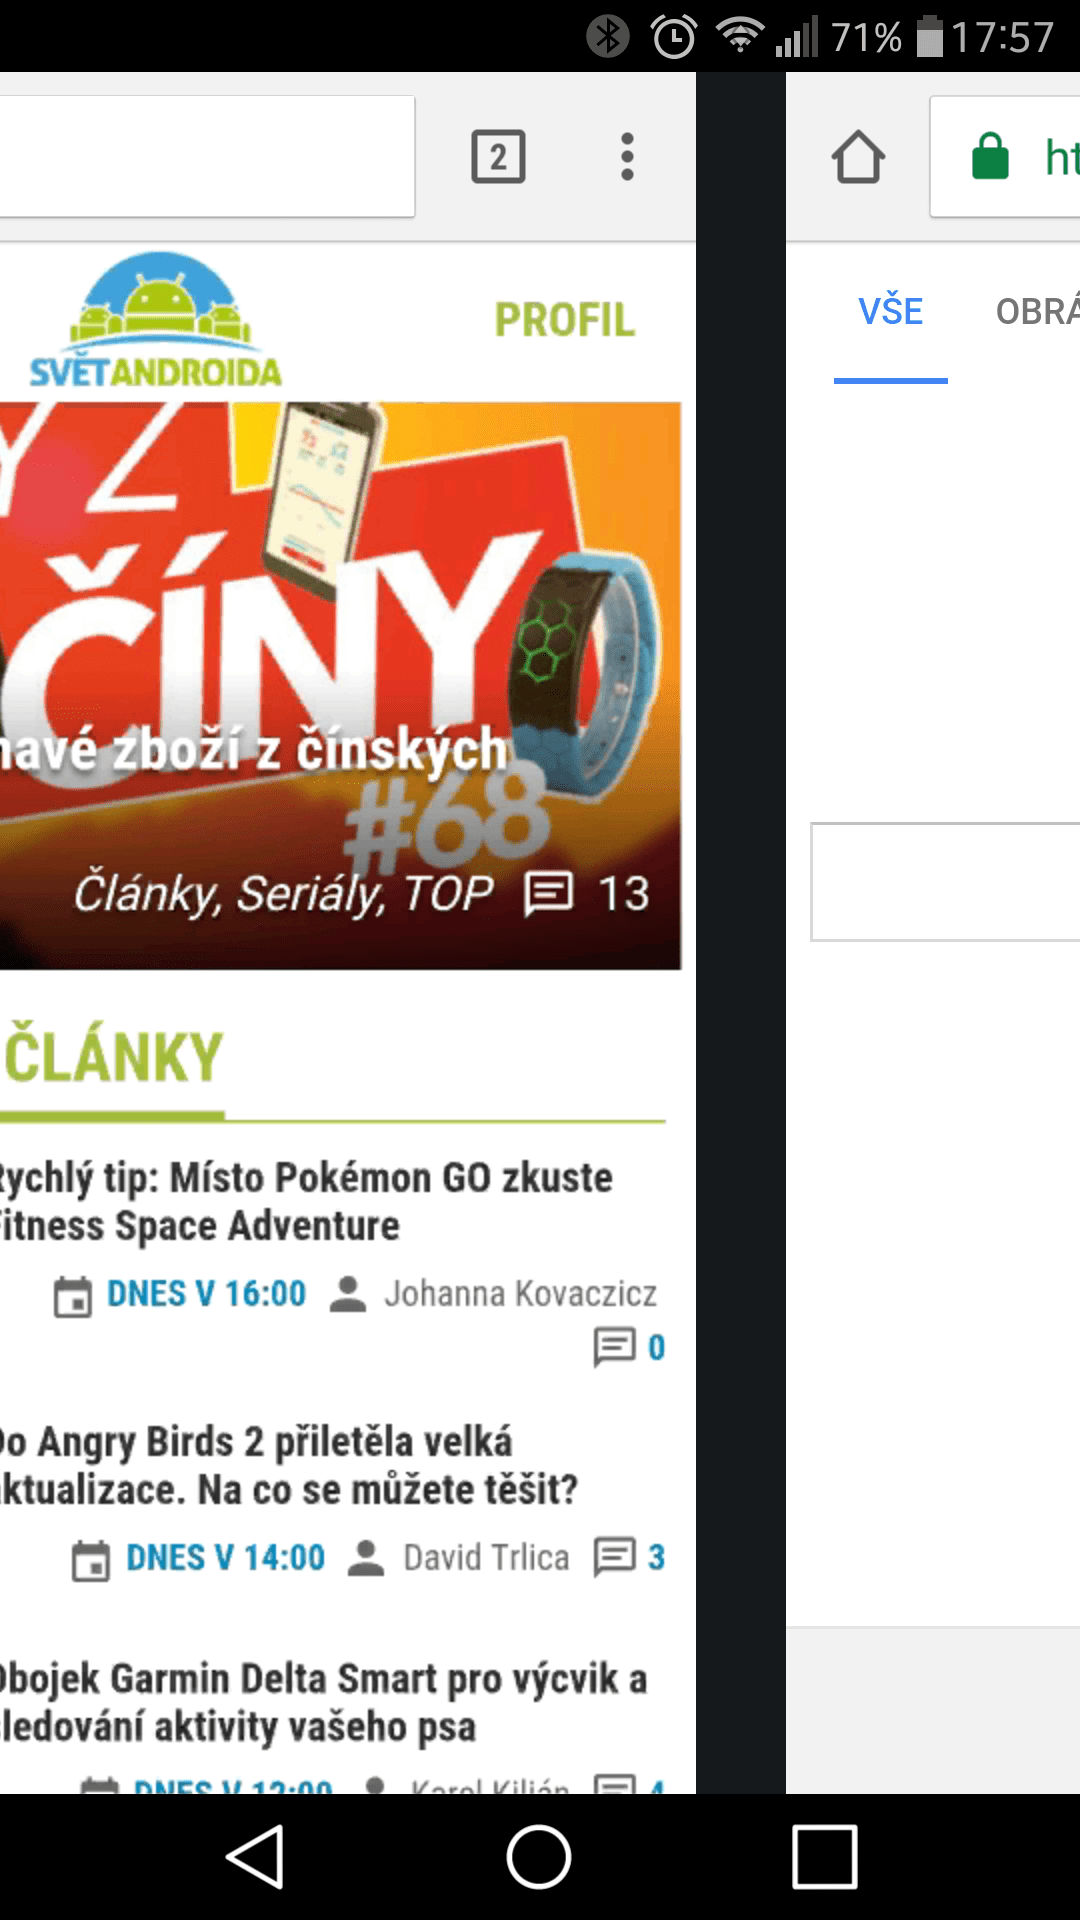The image size is (1080, 1920).
Task: Open the three-dot browser menu
Action: pos(627,156)
